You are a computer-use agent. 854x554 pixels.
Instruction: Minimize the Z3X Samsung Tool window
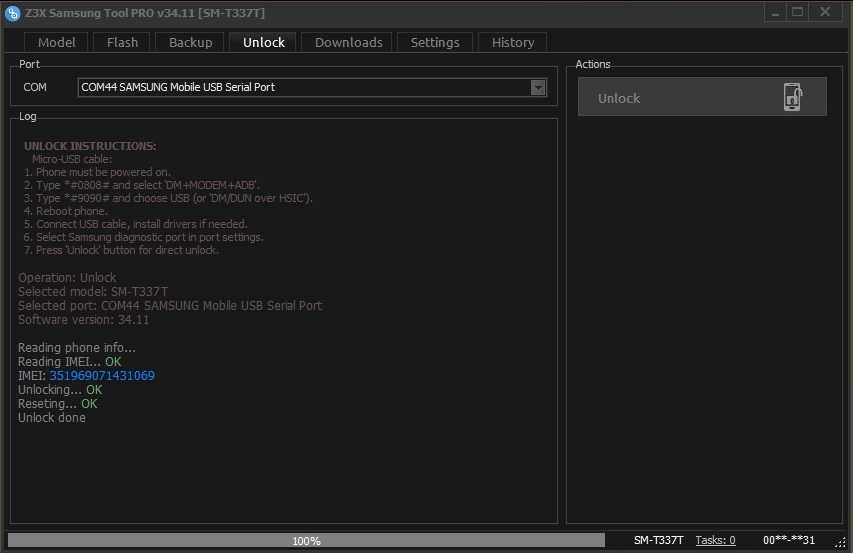tap(774, 12)
